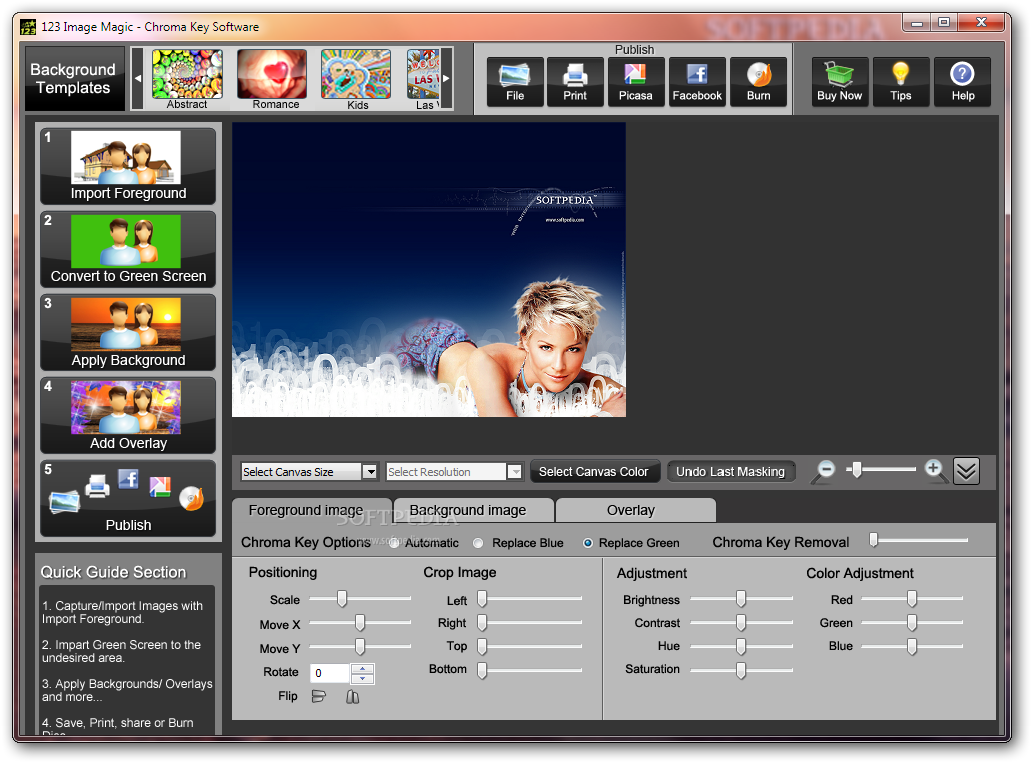This screenshot has width=1032, height=763.
Task: Click the Brightness slider
Action: pyautogui.click(x=741, y=598)
